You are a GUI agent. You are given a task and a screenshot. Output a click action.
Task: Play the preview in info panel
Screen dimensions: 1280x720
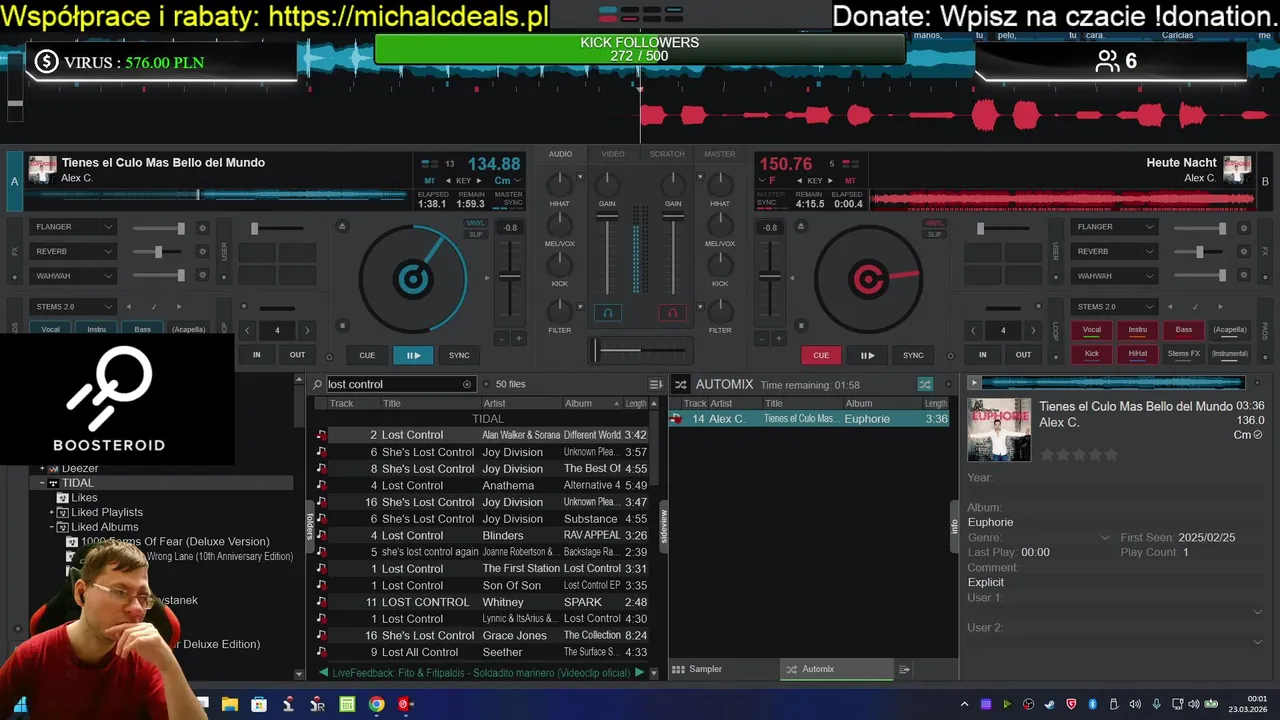coord(974,383)
